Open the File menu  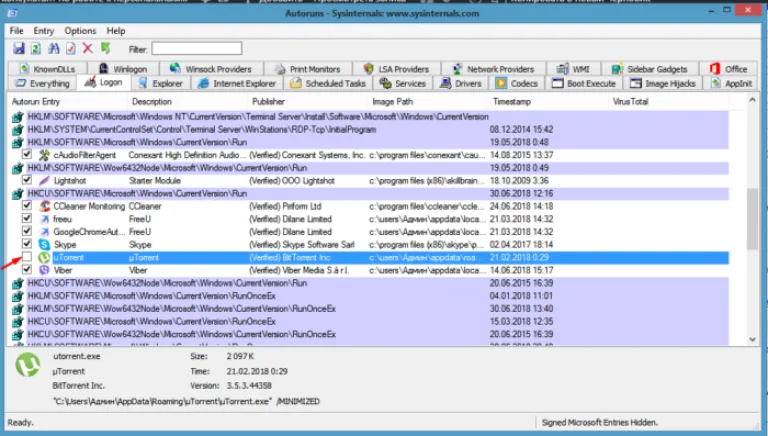pos(17,31)
